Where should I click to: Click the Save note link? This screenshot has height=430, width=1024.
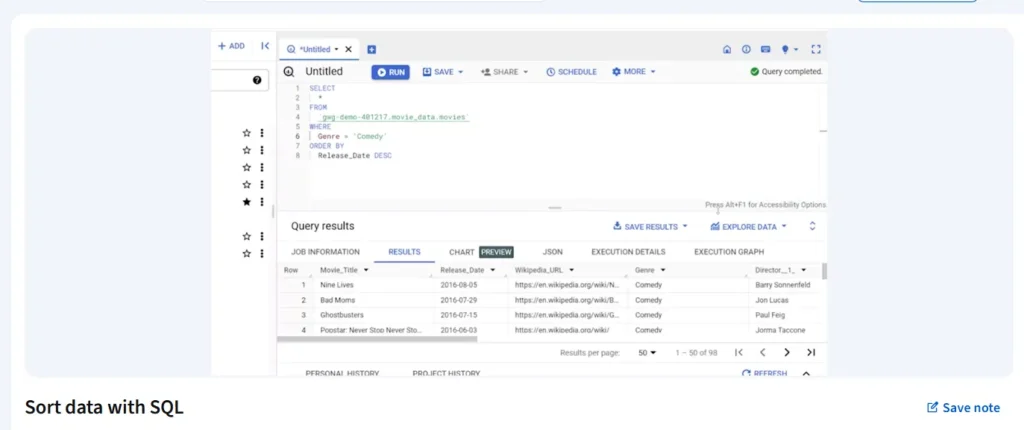[963, 408]
